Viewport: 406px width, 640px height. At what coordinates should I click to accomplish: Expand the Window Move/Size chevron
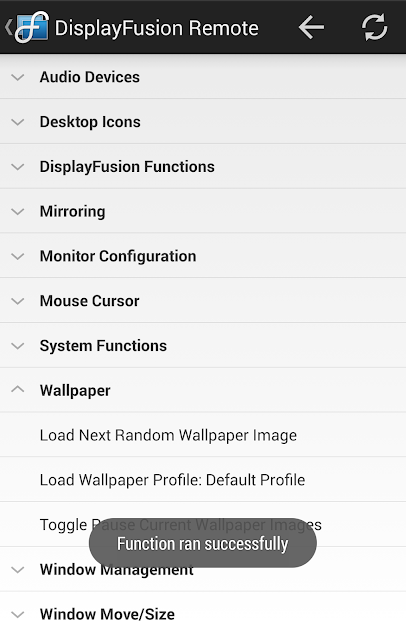[18, 615]
